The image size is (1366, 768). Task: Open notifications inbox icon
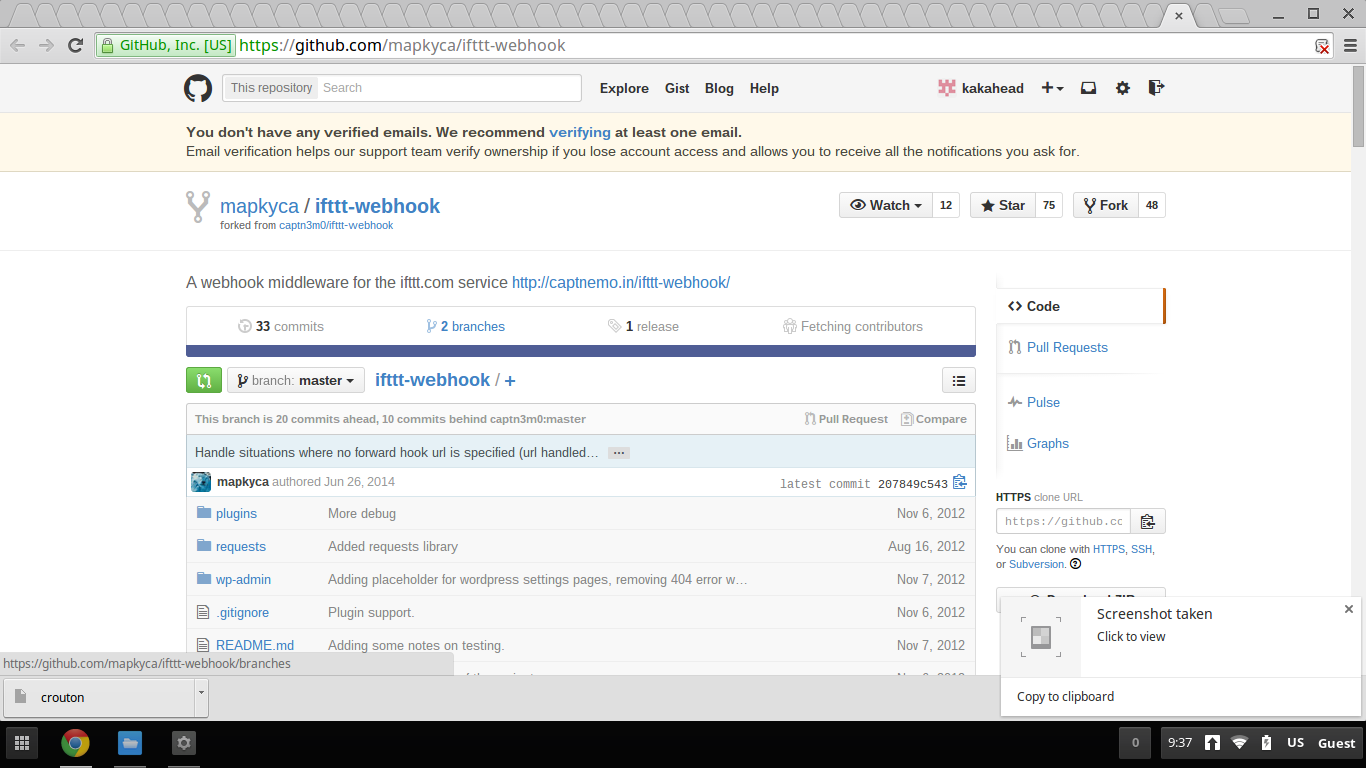pos(1088,88)
